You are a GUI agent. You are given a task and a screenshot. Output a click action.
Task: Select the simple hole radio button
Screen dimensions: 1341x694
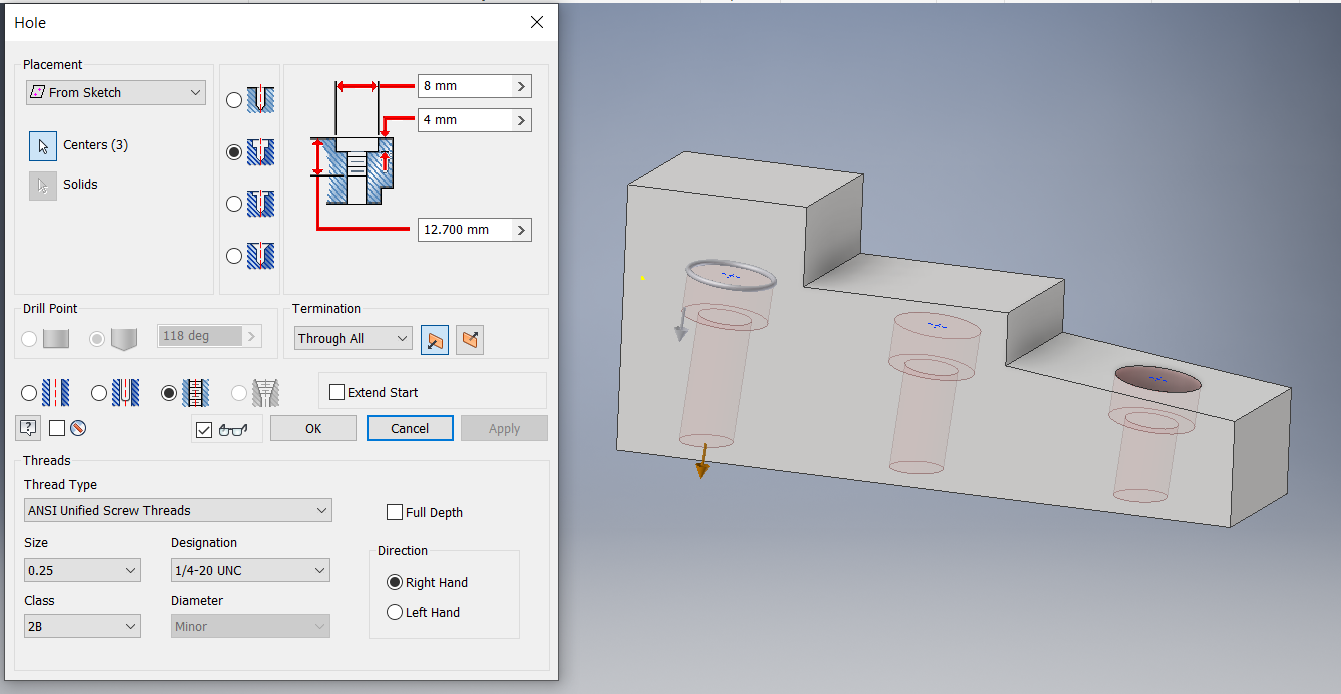coord(29,393)
